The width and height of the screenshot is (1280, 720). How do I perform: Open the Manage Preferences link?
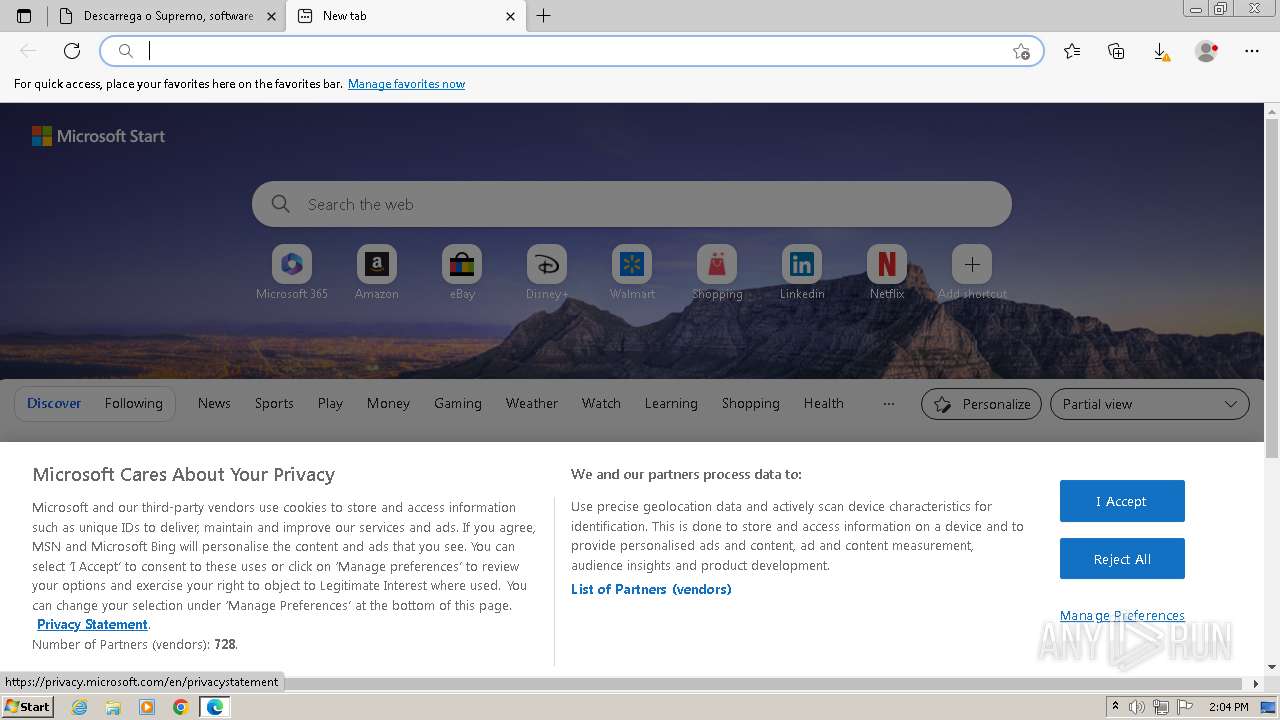pyautogui.click(x=1122, y=616)
